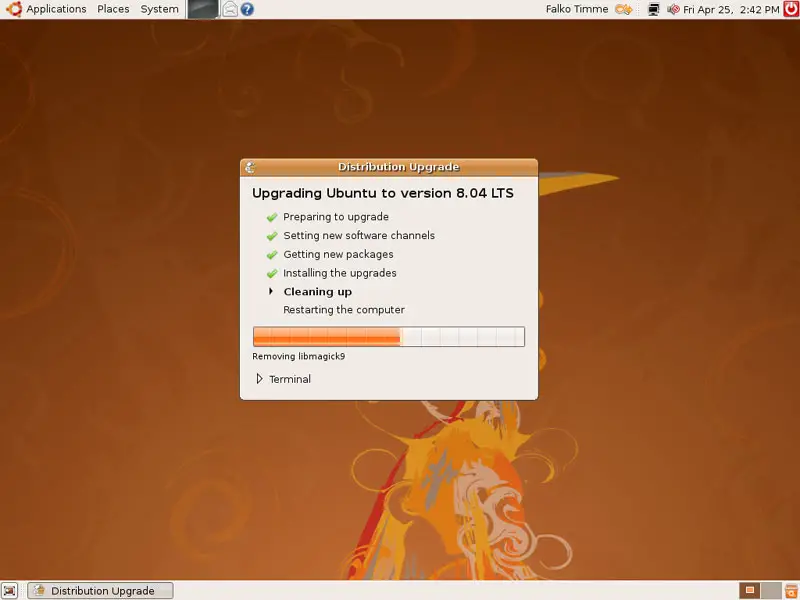
Task: Click the 'Upgrading Ubuntu to version 8.04 LTS' heading
Action: tap(383, 193)
